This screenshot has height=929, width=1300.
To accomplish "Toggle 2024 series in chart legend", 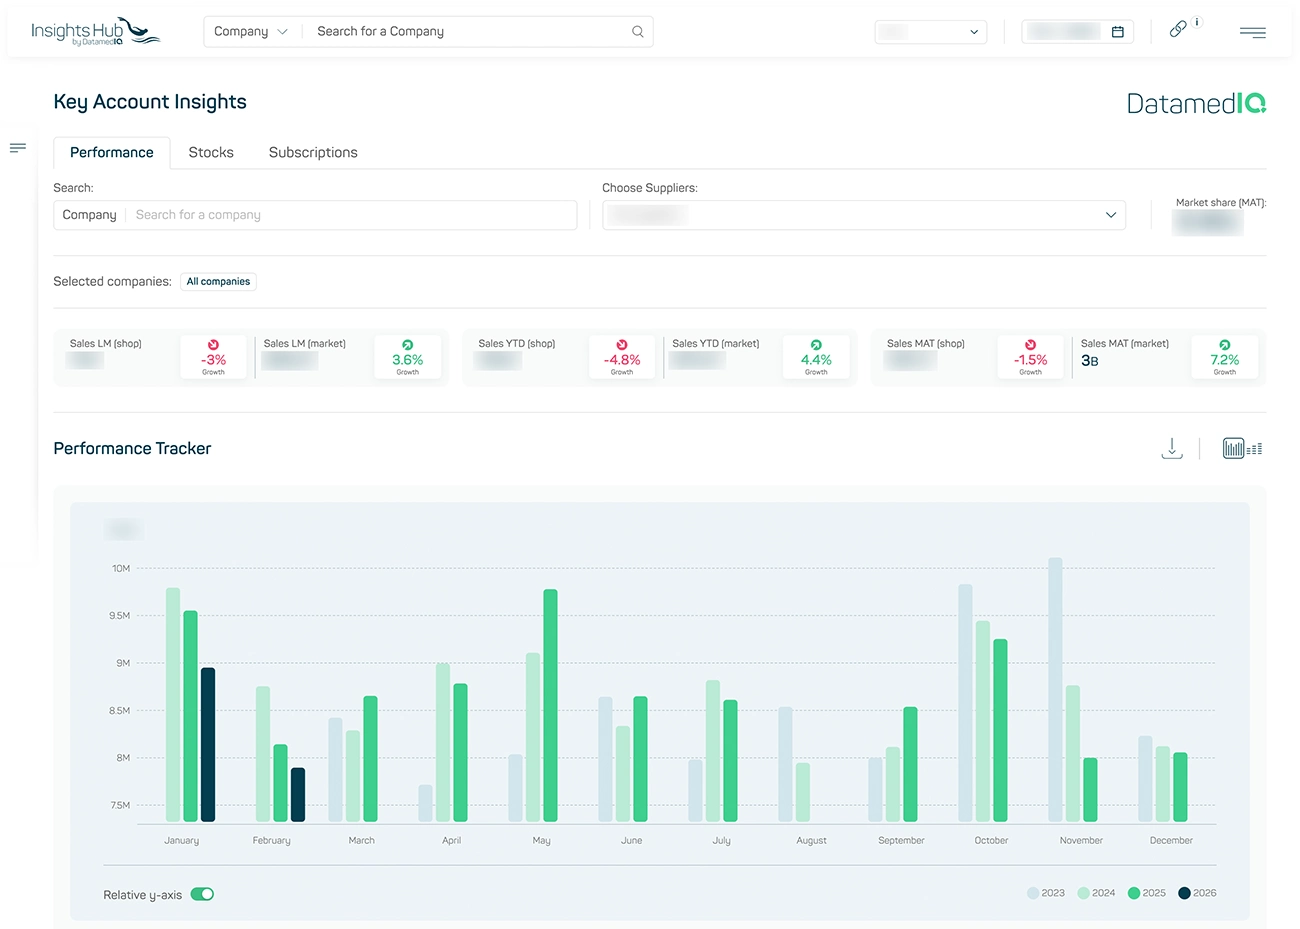I will click(x=1096, y=893).
